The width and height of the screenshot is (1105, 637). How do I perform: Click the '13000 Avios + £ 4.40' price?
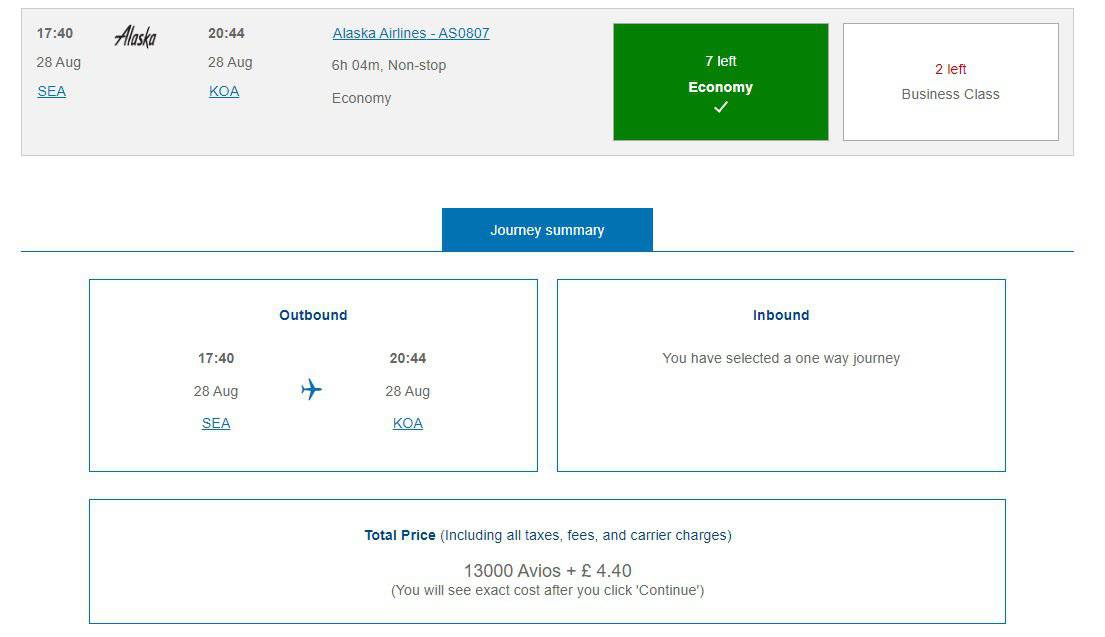(548, 570)
